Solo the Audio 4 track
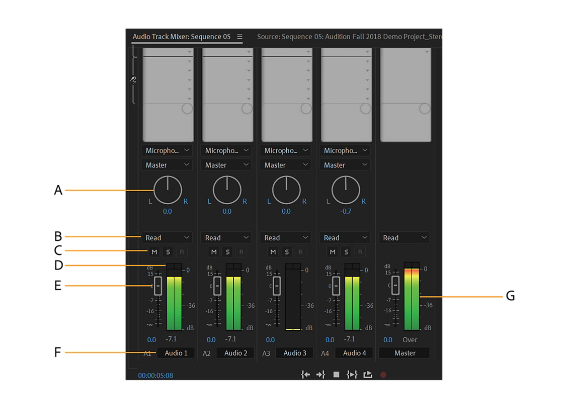562x396 pixels. click(346, 252)
